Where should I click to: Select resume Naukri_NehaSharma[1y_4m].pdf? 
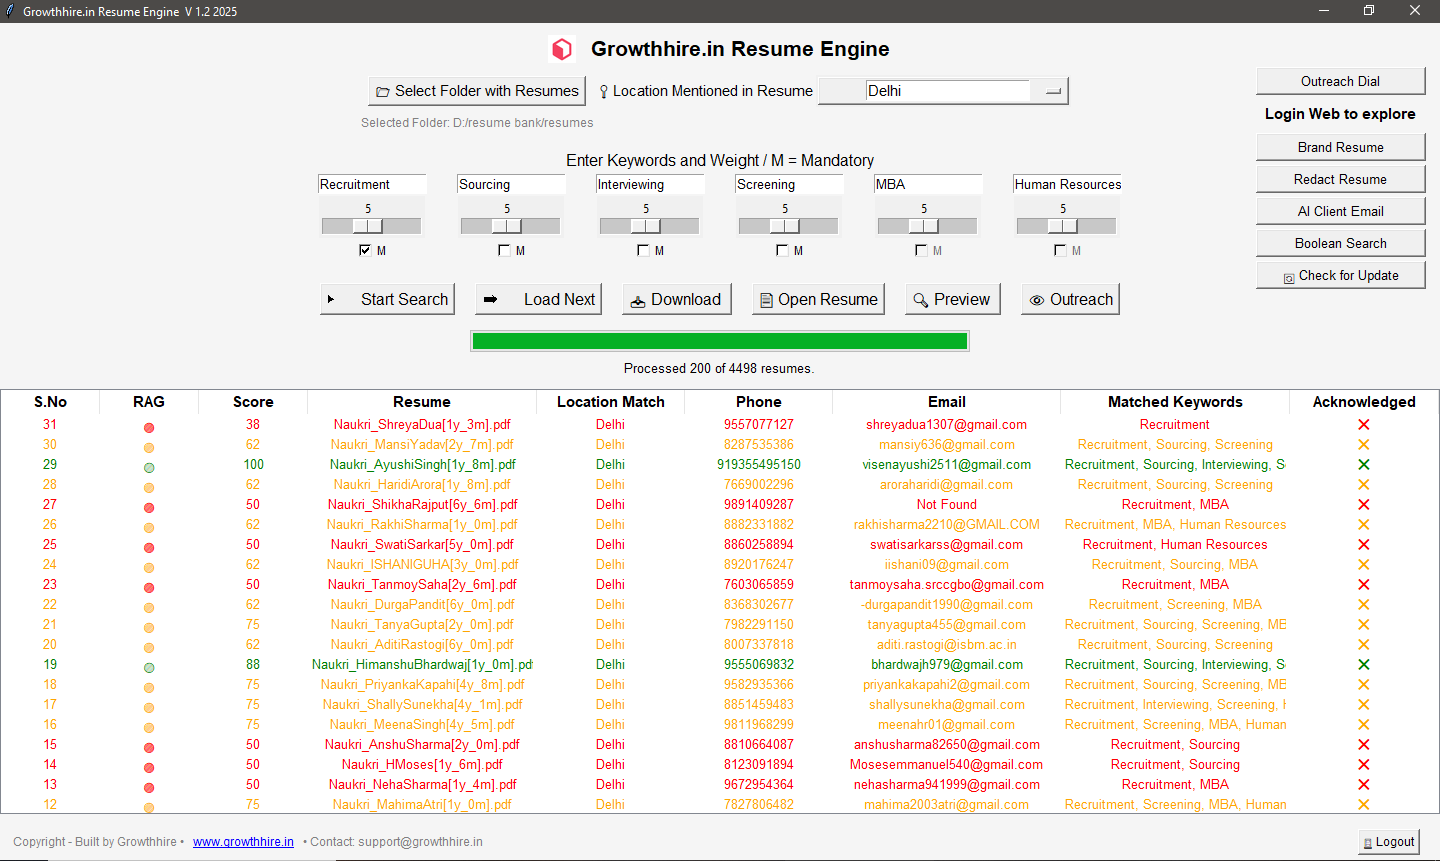[x=423, y=785]
